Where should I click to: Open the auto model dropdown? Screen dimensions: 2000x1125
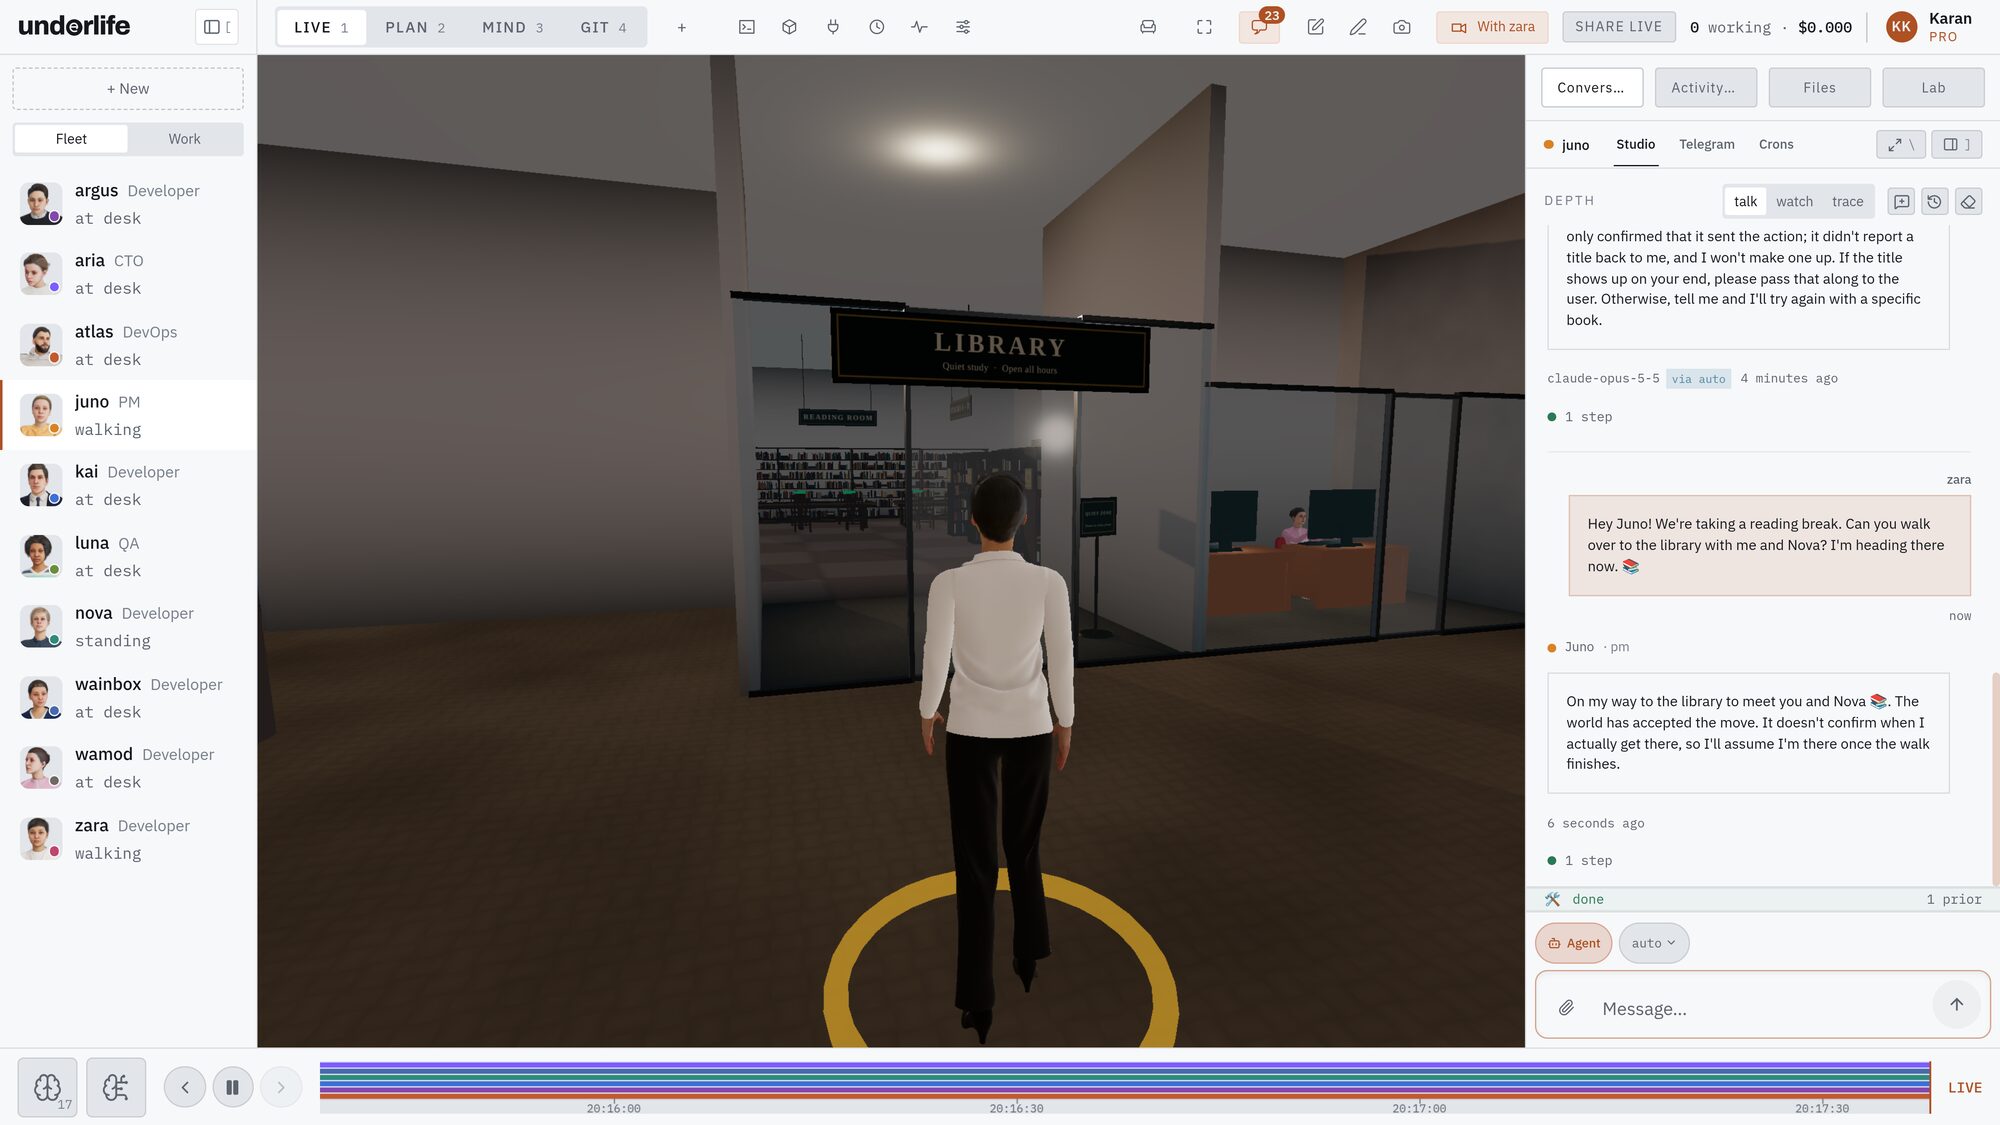(1653, 943)
